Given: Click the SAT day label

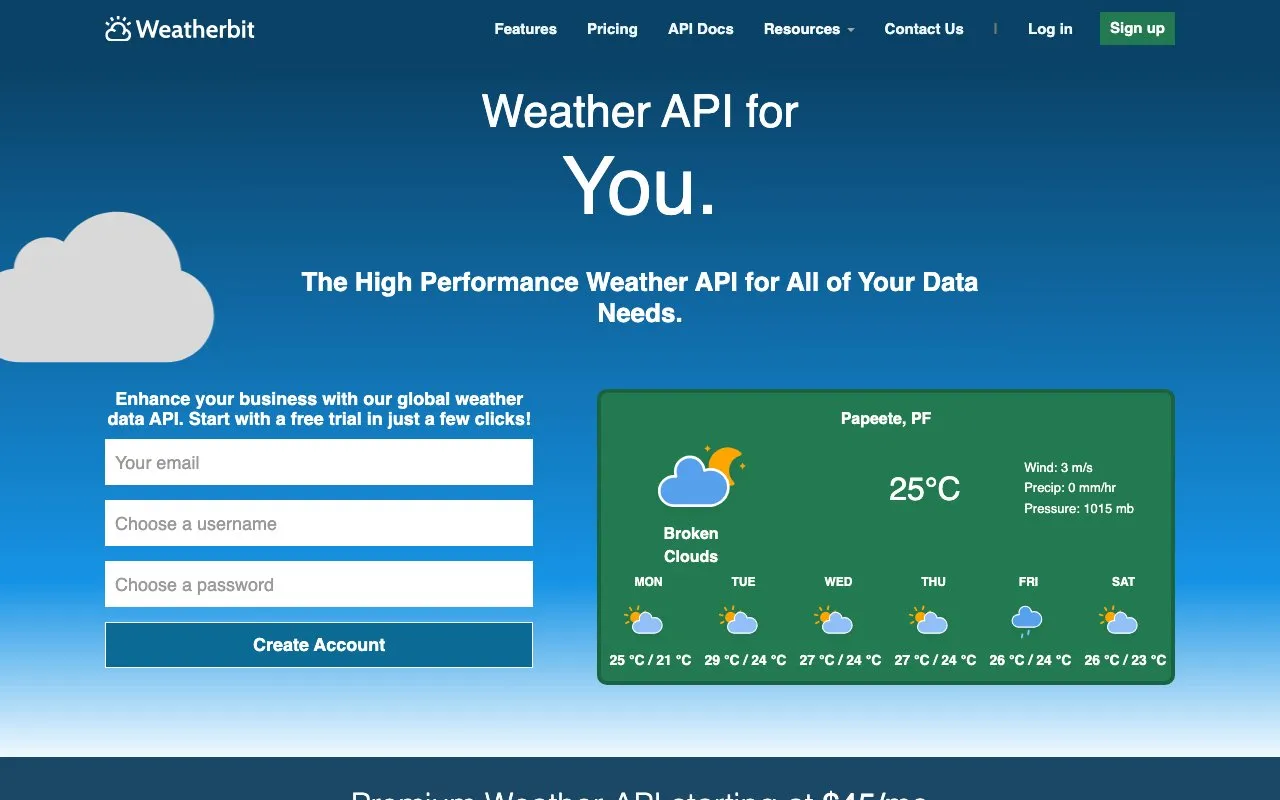Looking at the screenshot, I should 1123,582.
